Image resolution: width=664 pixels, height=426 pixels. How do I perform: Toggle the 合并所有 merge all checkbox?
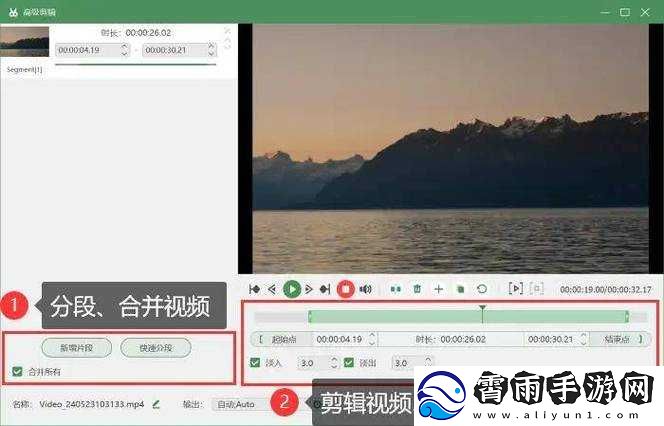click(17, 372)
